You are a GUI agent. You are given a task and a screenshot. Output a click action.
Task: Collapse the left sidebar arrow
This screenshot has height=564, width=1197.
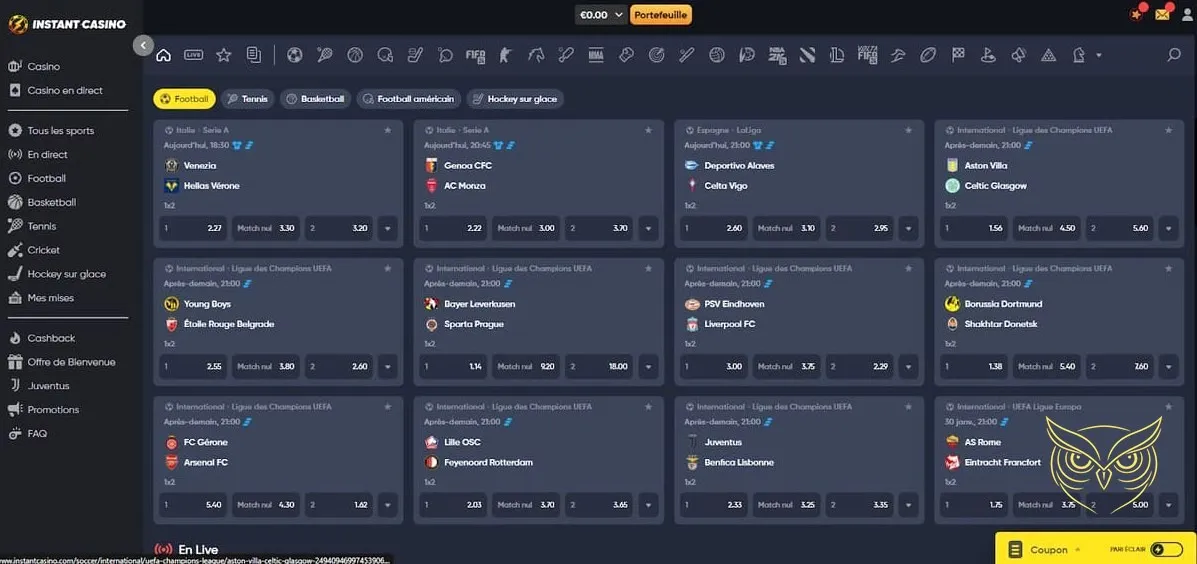[143, 45]
